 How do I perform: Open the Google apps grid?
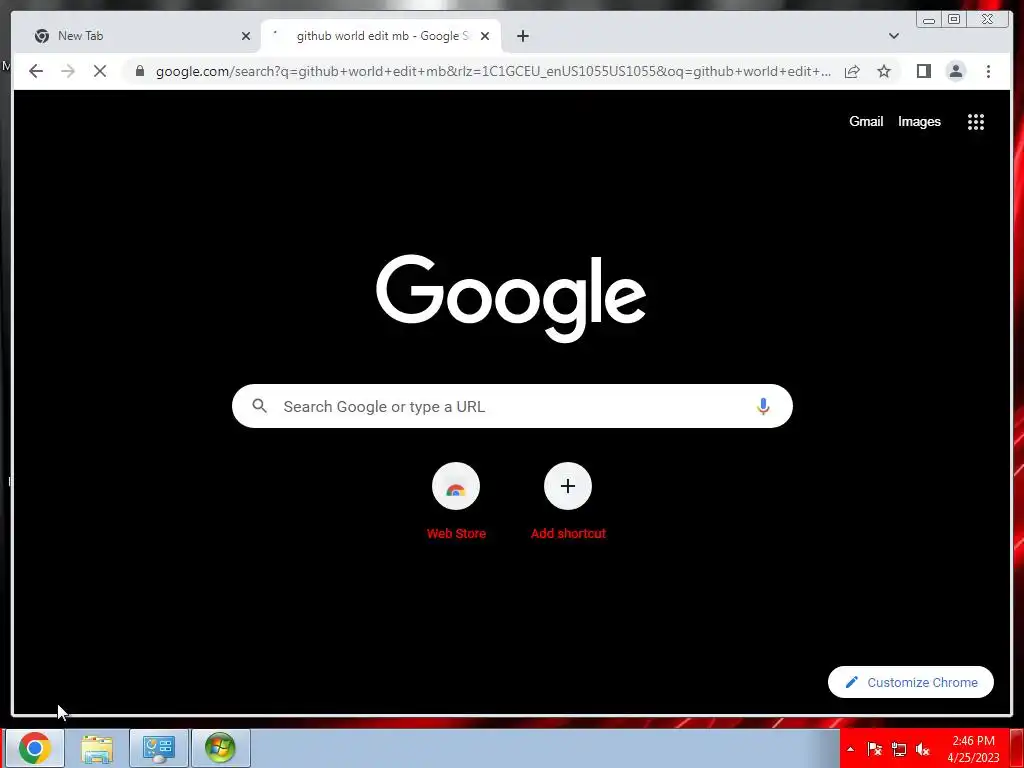click(x=976, y=121)
